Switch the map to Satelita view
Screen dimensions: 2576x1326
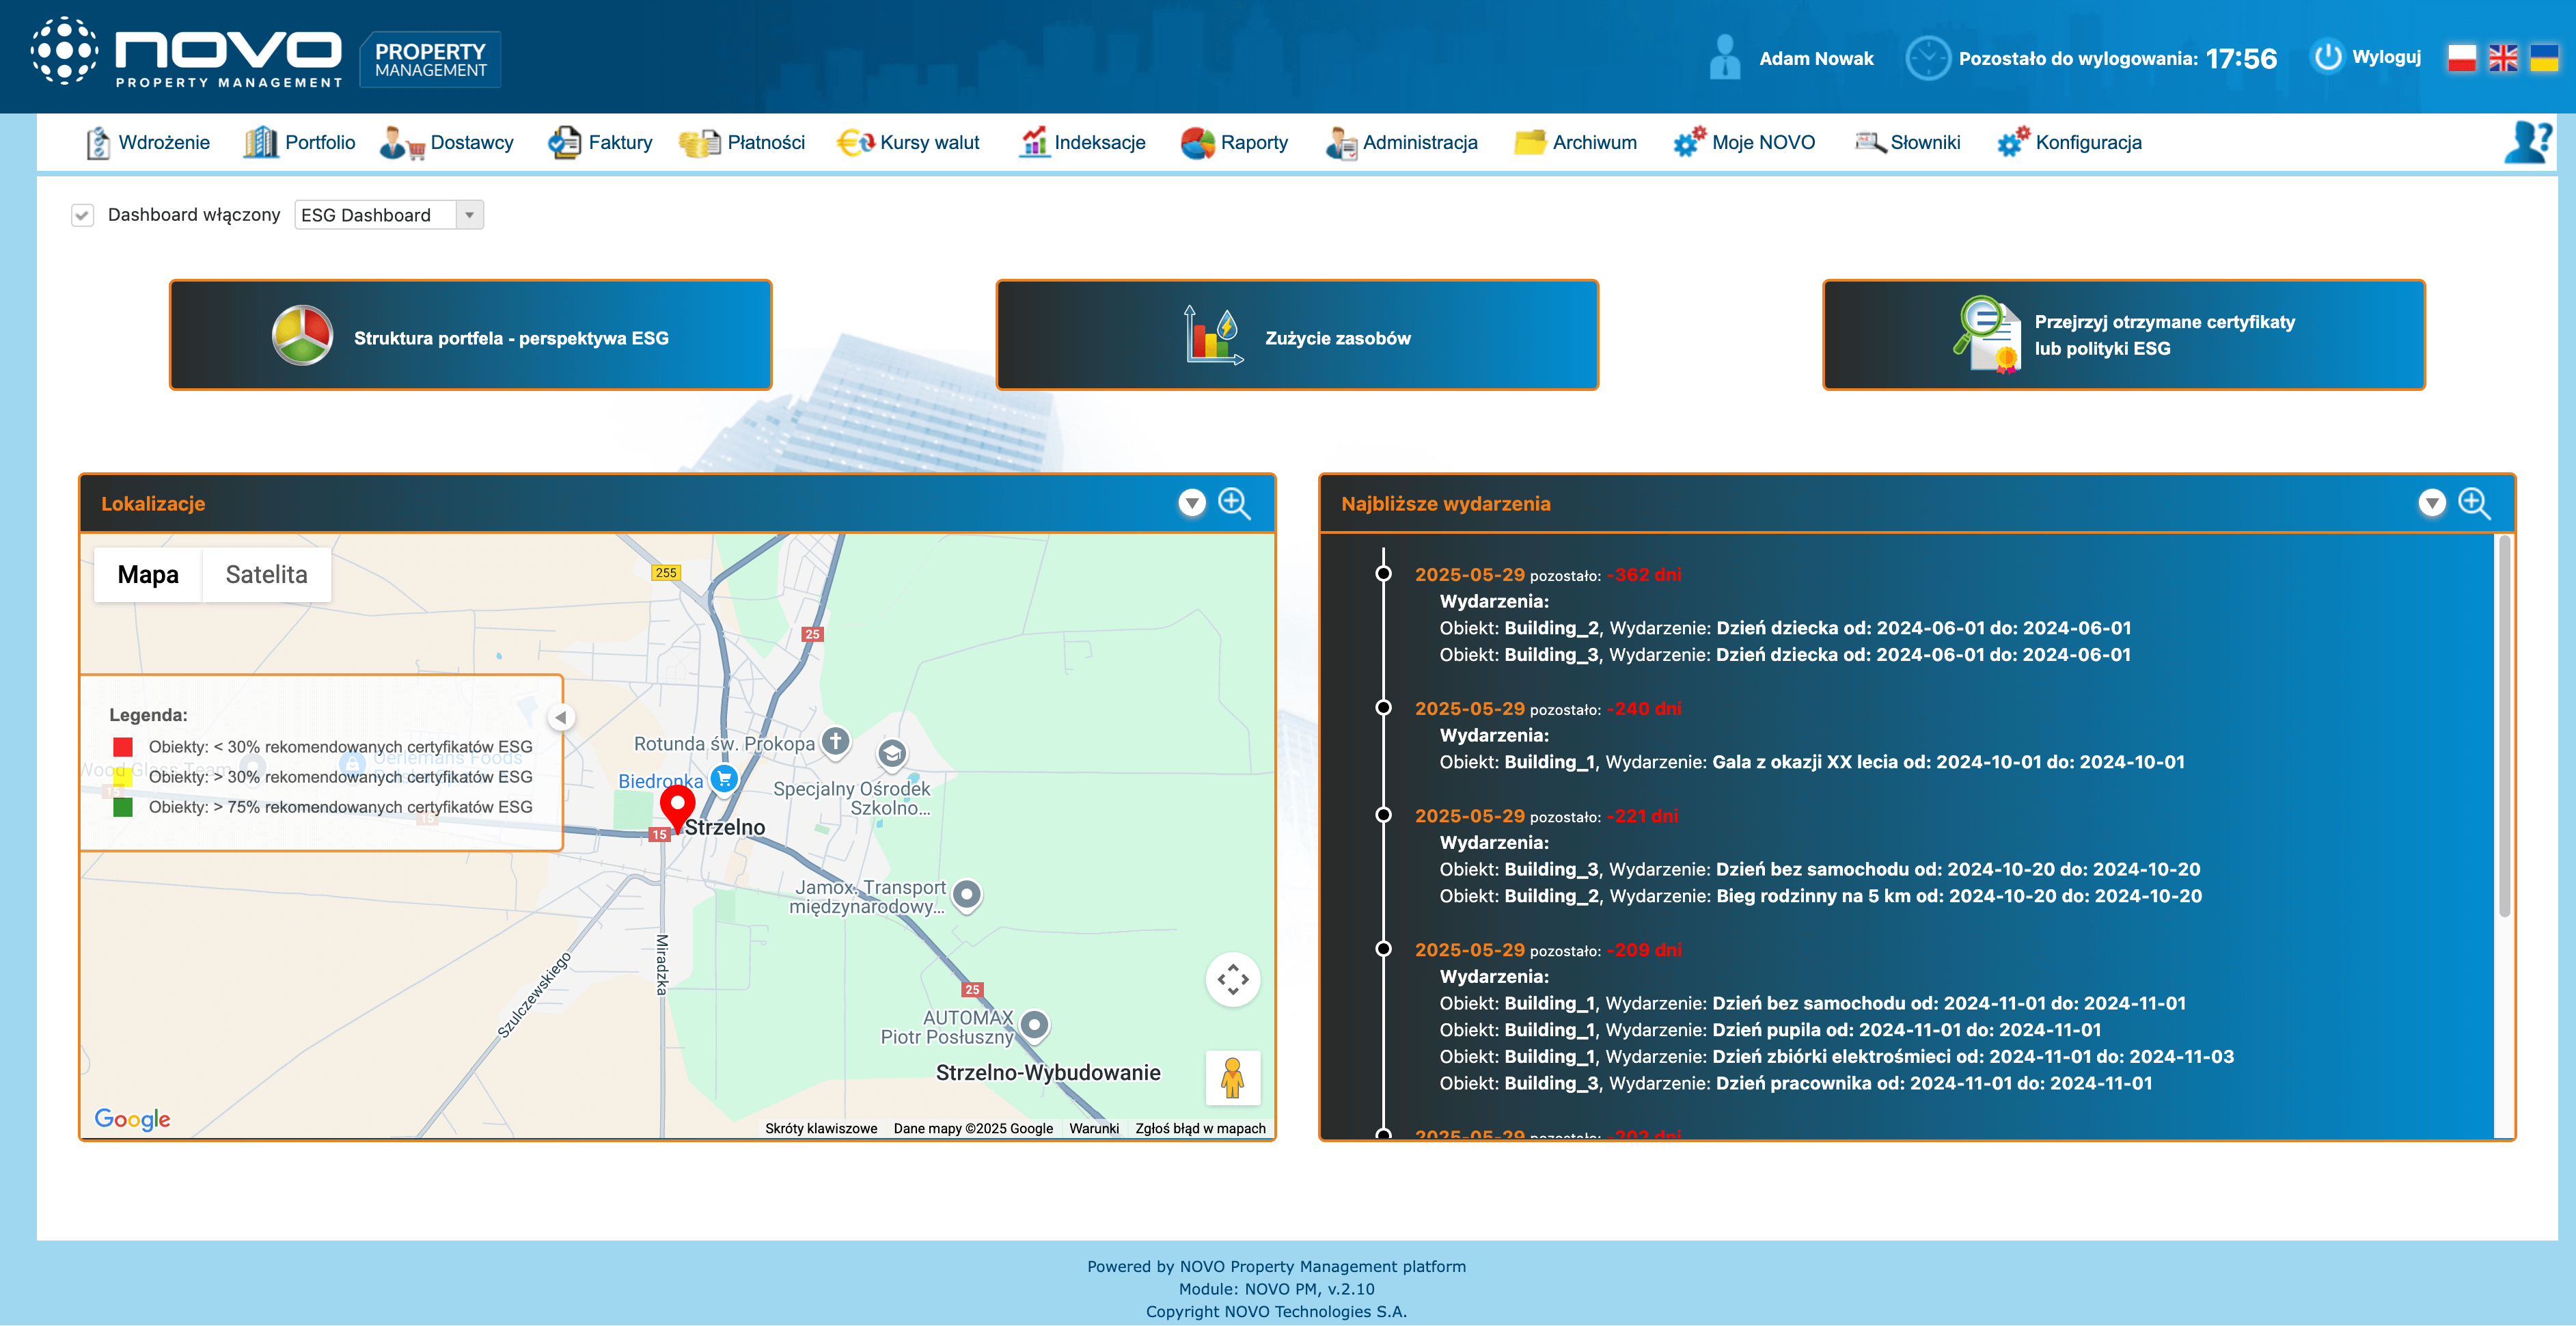(266, 574)
